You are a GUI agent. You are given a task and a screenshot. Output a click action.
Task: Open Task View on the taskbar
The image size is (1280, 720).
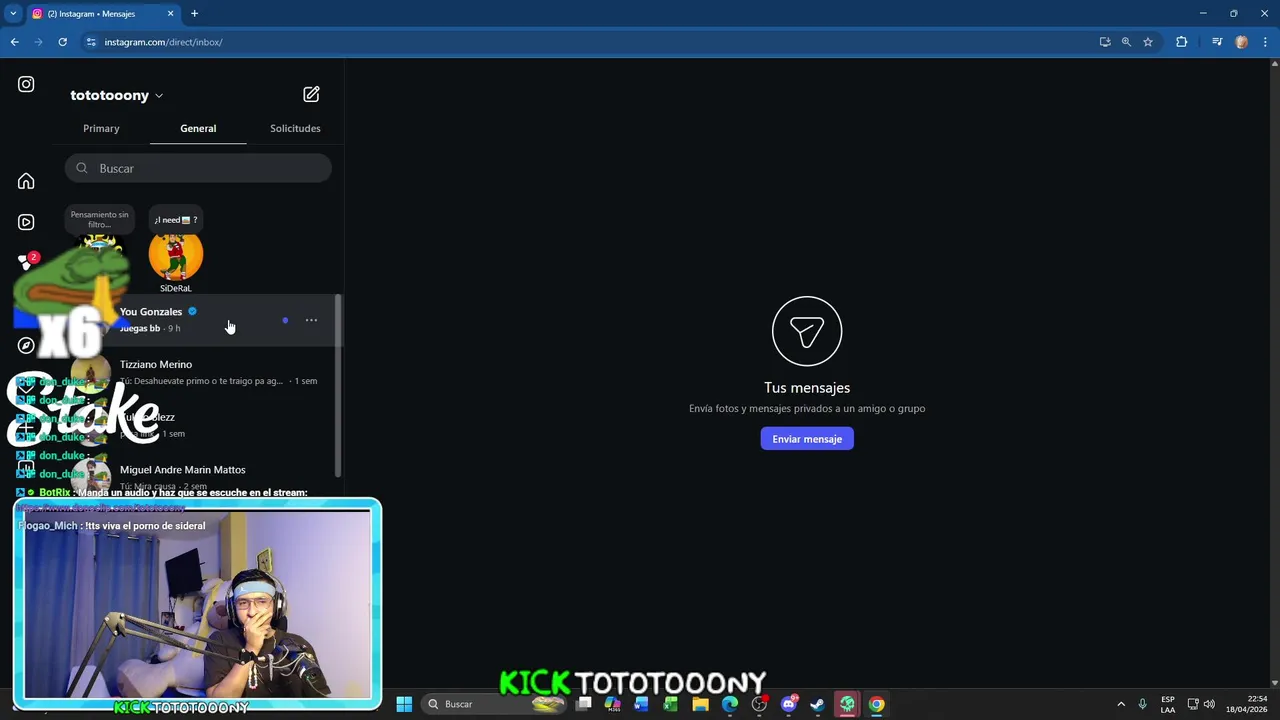point(584,704)
